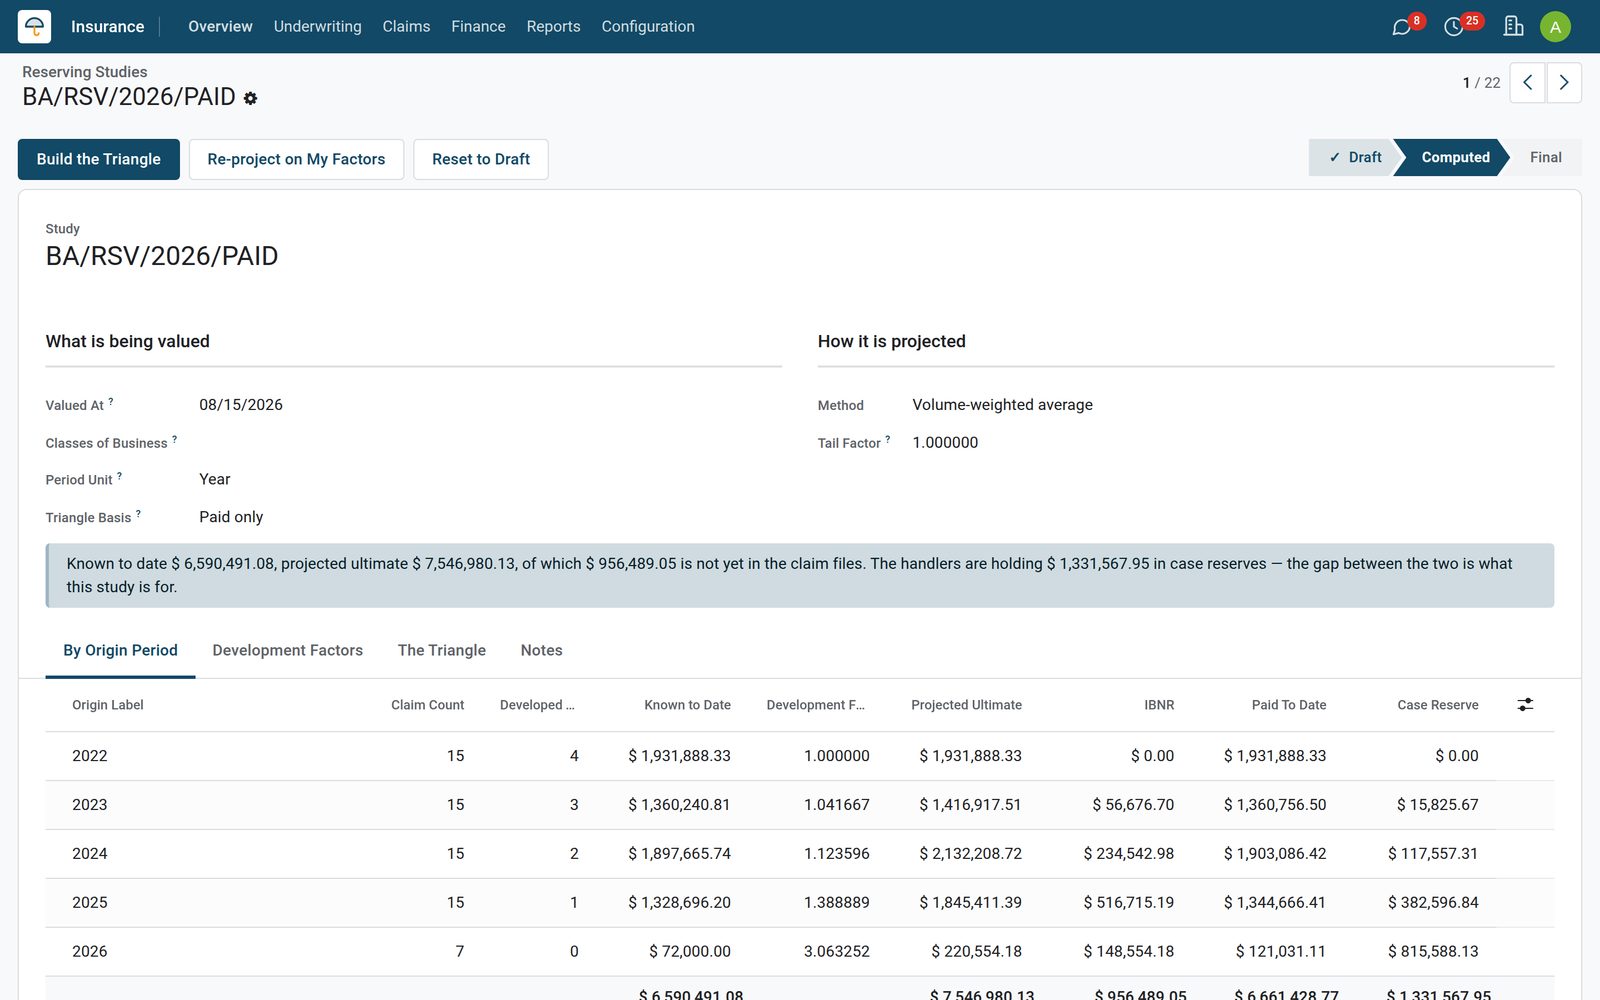1600x1000 pixels.
Task: Select the Draft status stage
Action: [1354, 157]
